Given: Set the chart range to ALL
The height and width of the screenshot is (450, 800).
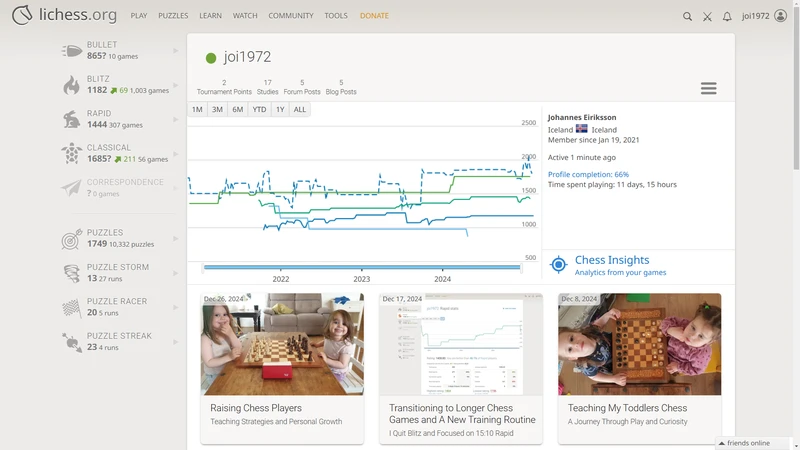Looking at the screenshot, I should click(x=300, y=109).
